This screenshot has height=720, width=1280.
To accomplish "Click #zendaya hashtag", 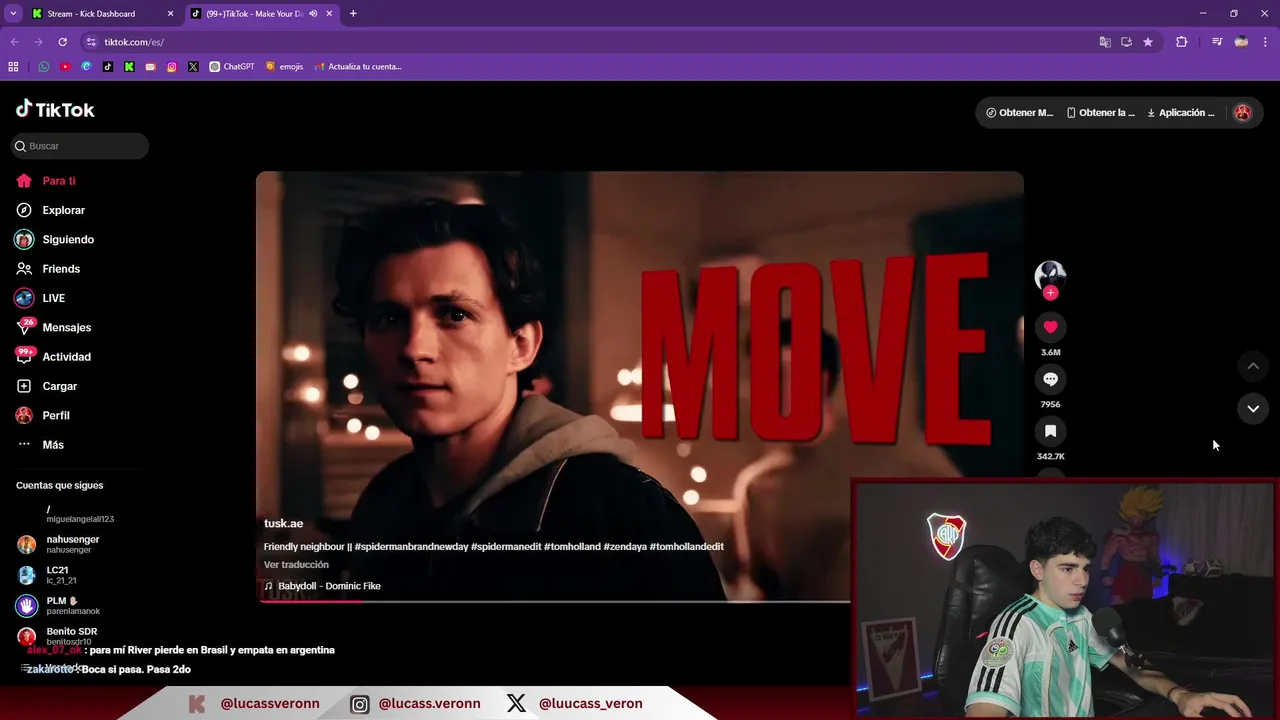I will point(624,547).
